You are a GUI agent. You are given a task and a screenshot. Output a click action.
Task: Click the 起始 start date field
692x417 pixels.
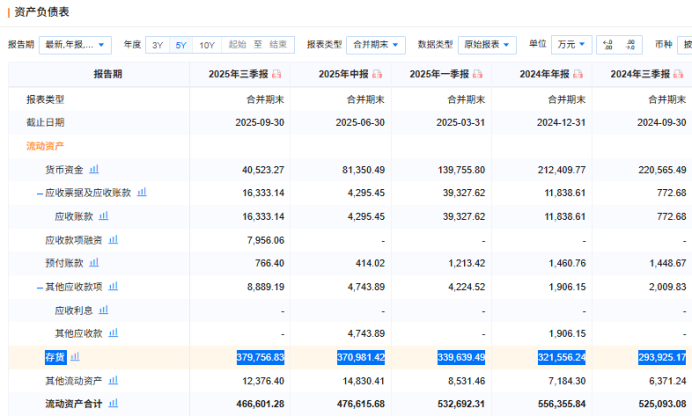coord(237,45)
